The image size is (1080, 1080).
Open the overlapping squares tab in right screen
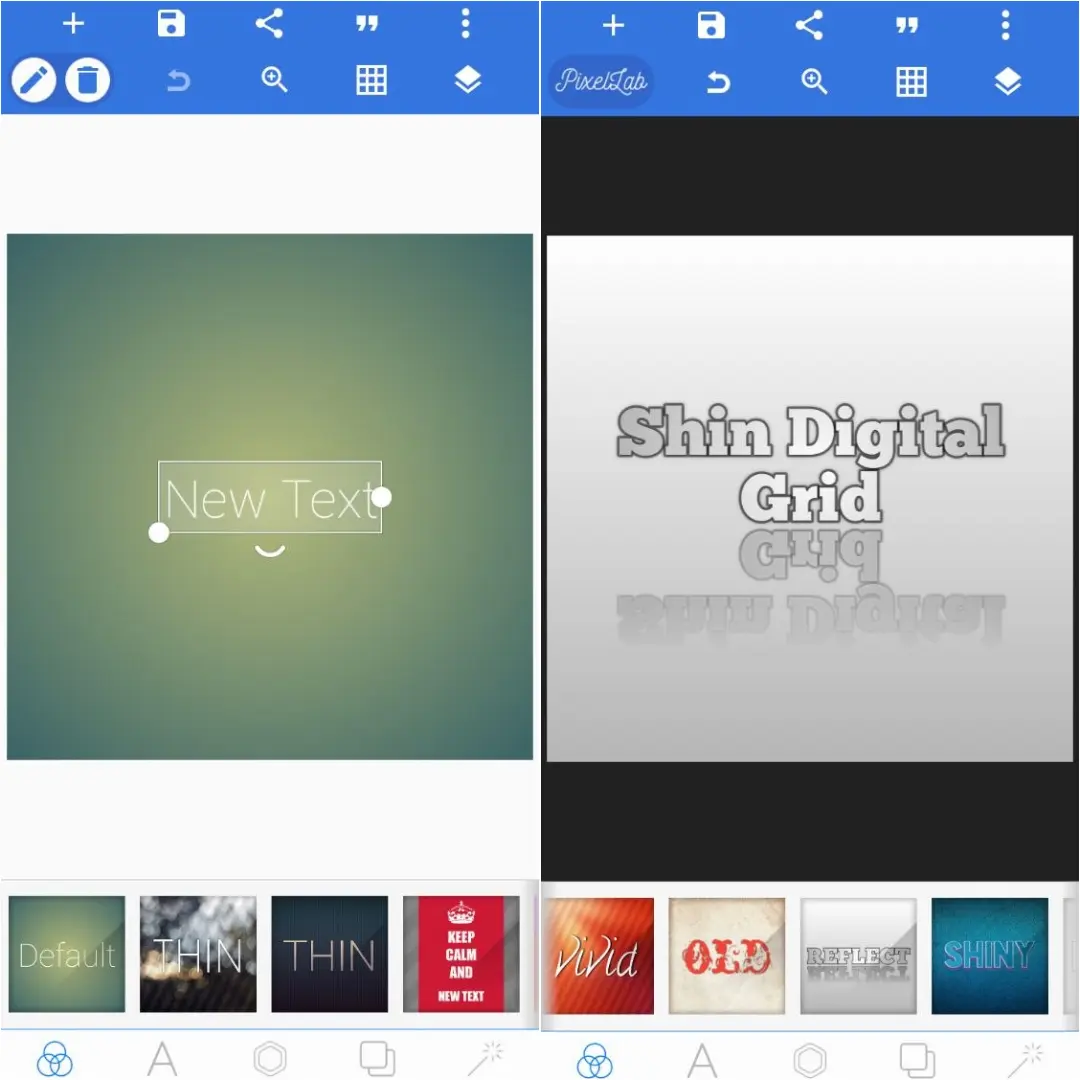[917, 1061]
